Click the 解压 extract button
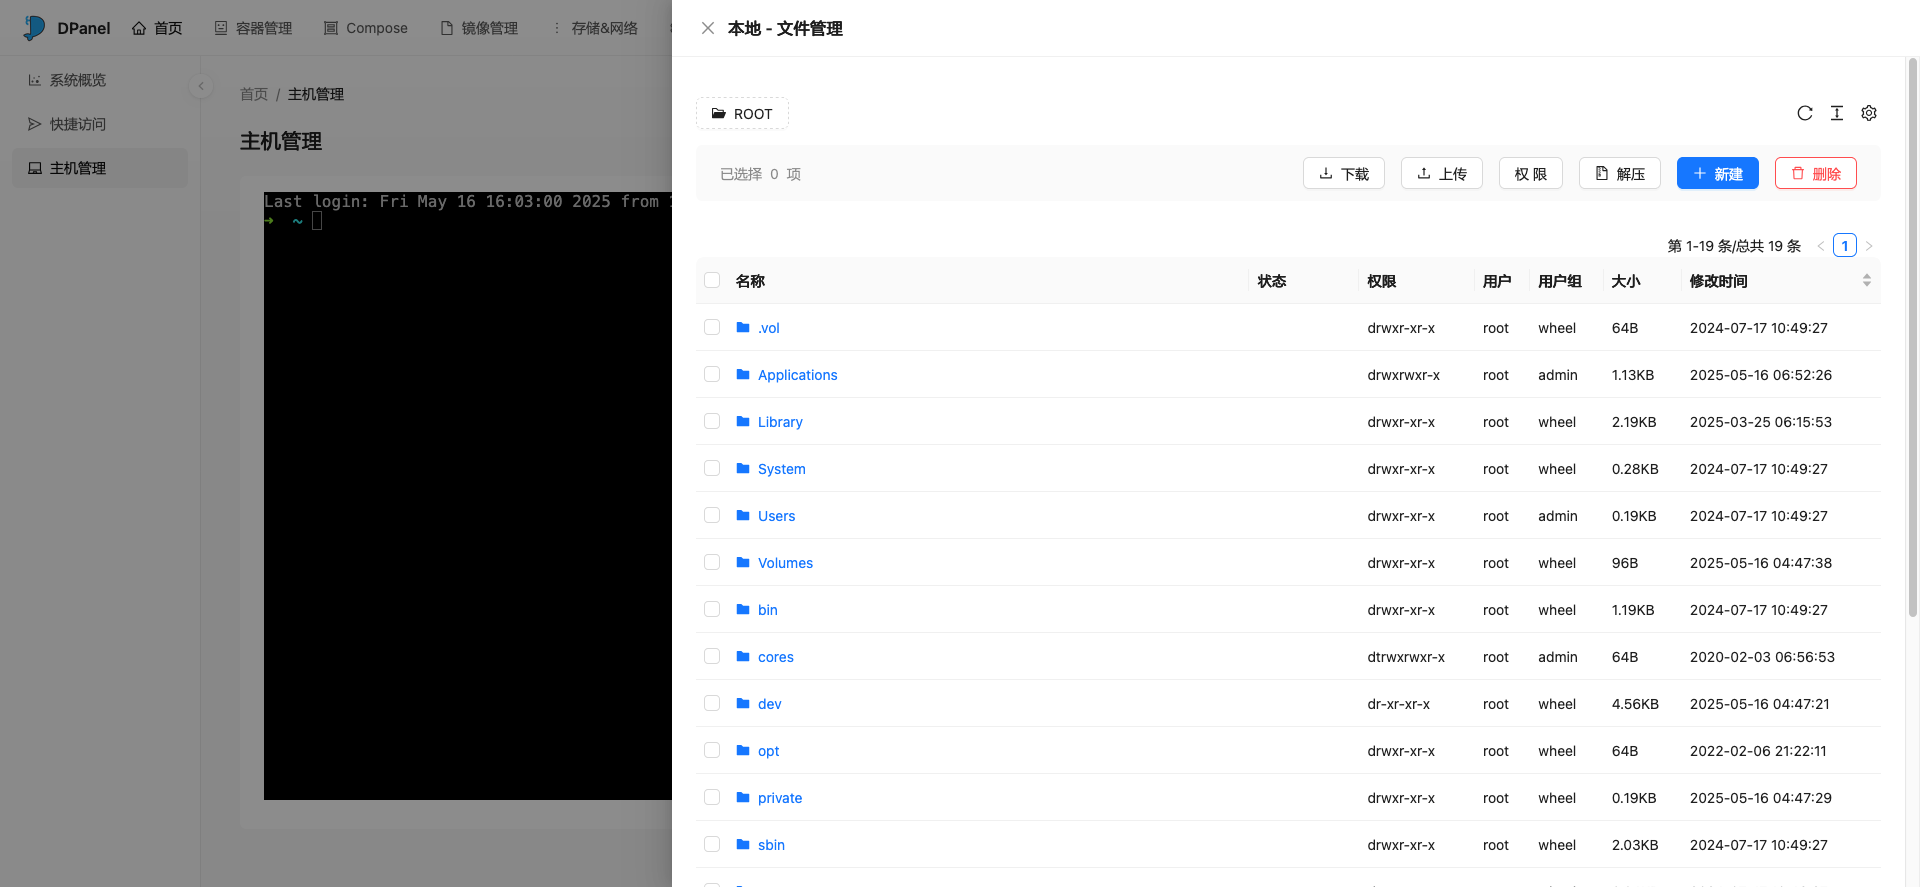 (x=1620, y=173)
